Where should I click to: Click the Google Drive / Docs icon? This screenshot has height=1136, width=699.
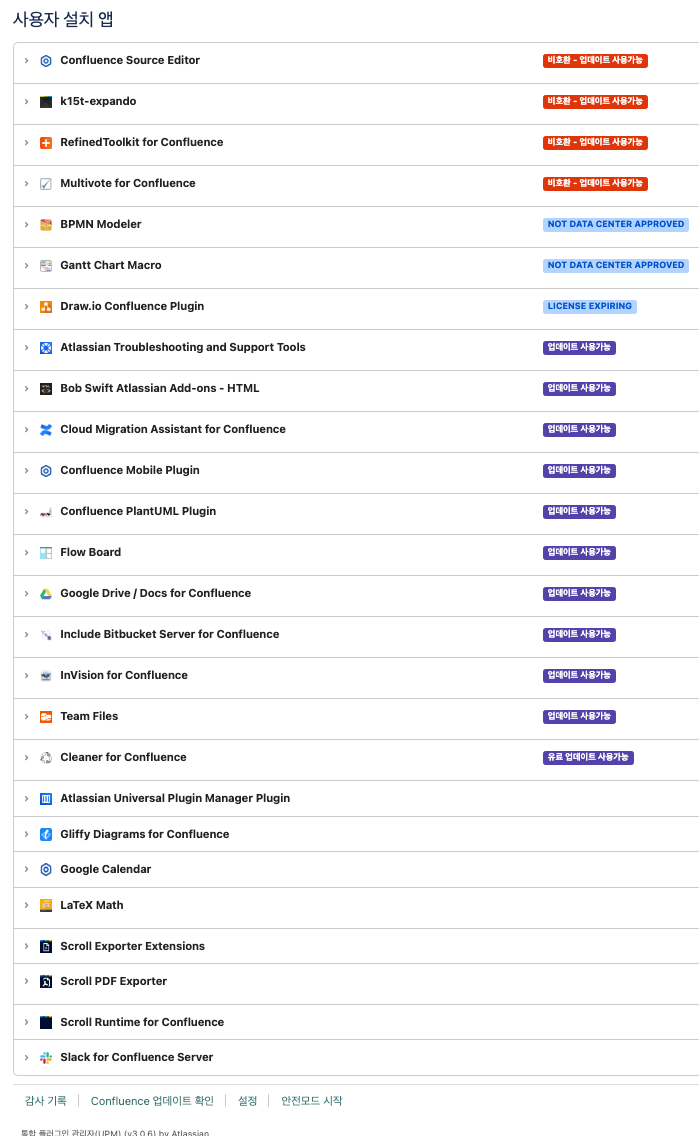point(46,594)
